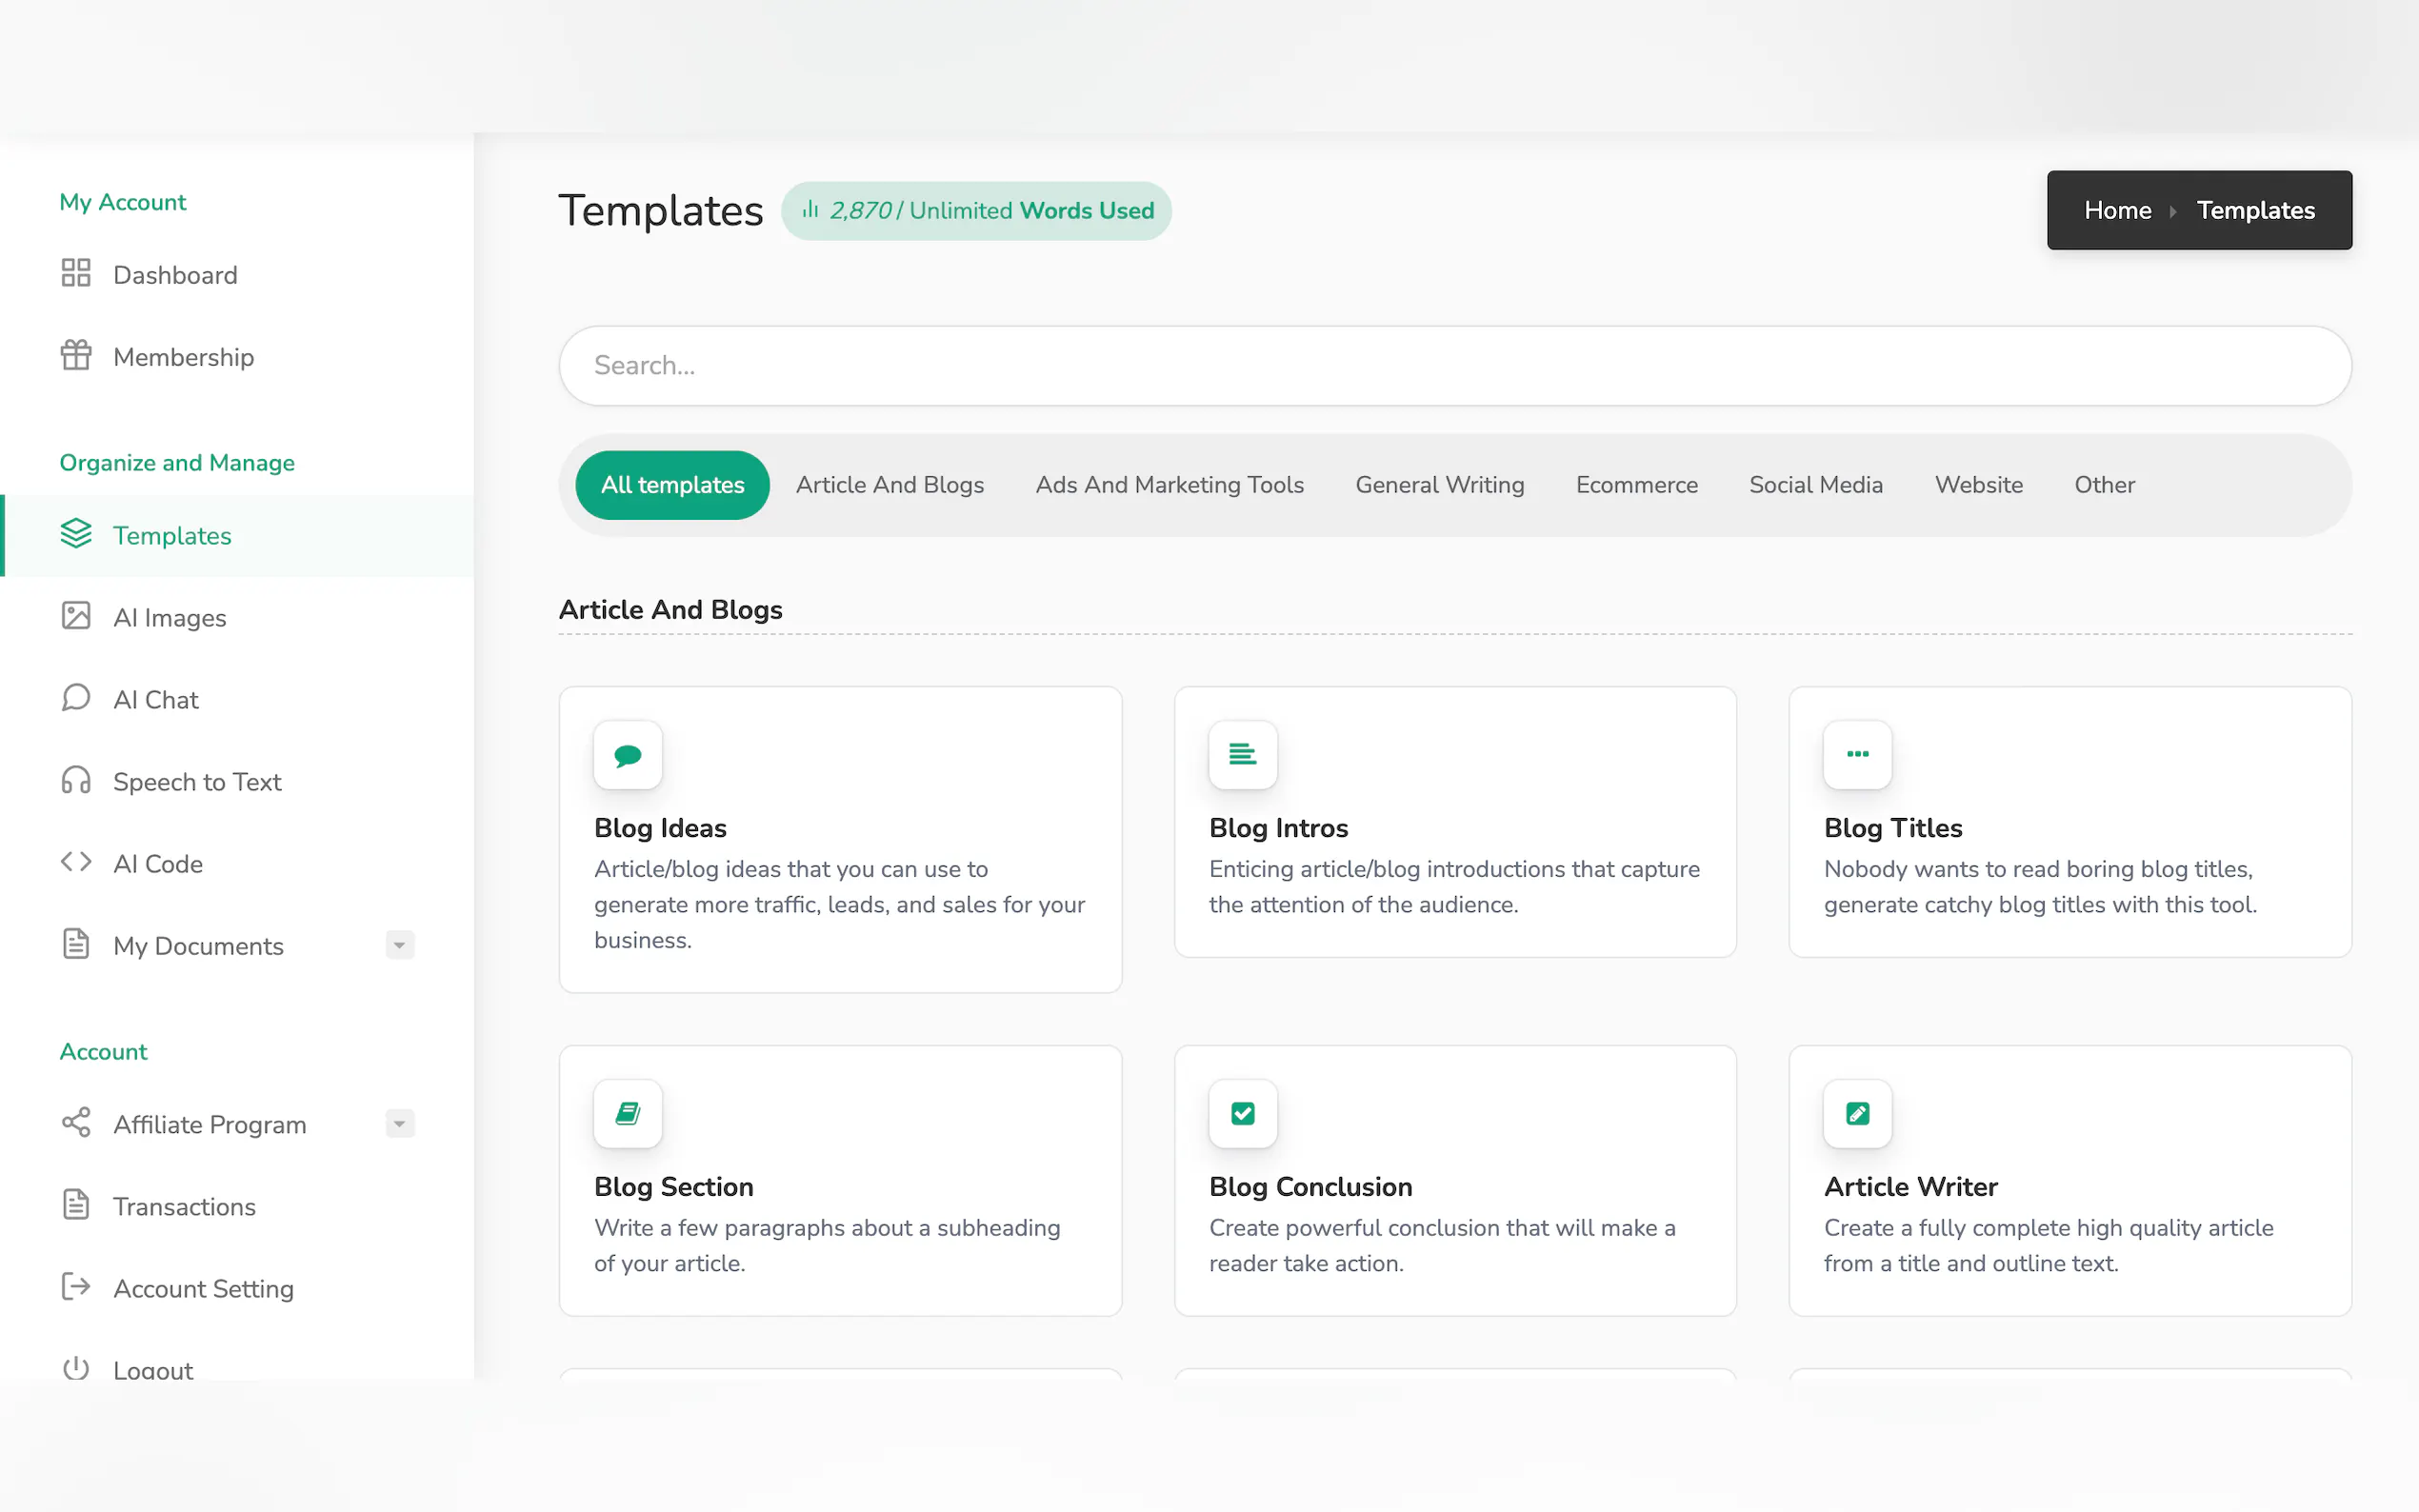
Task: Open the Social Media templates tab
Action: tap(1815, 485)
